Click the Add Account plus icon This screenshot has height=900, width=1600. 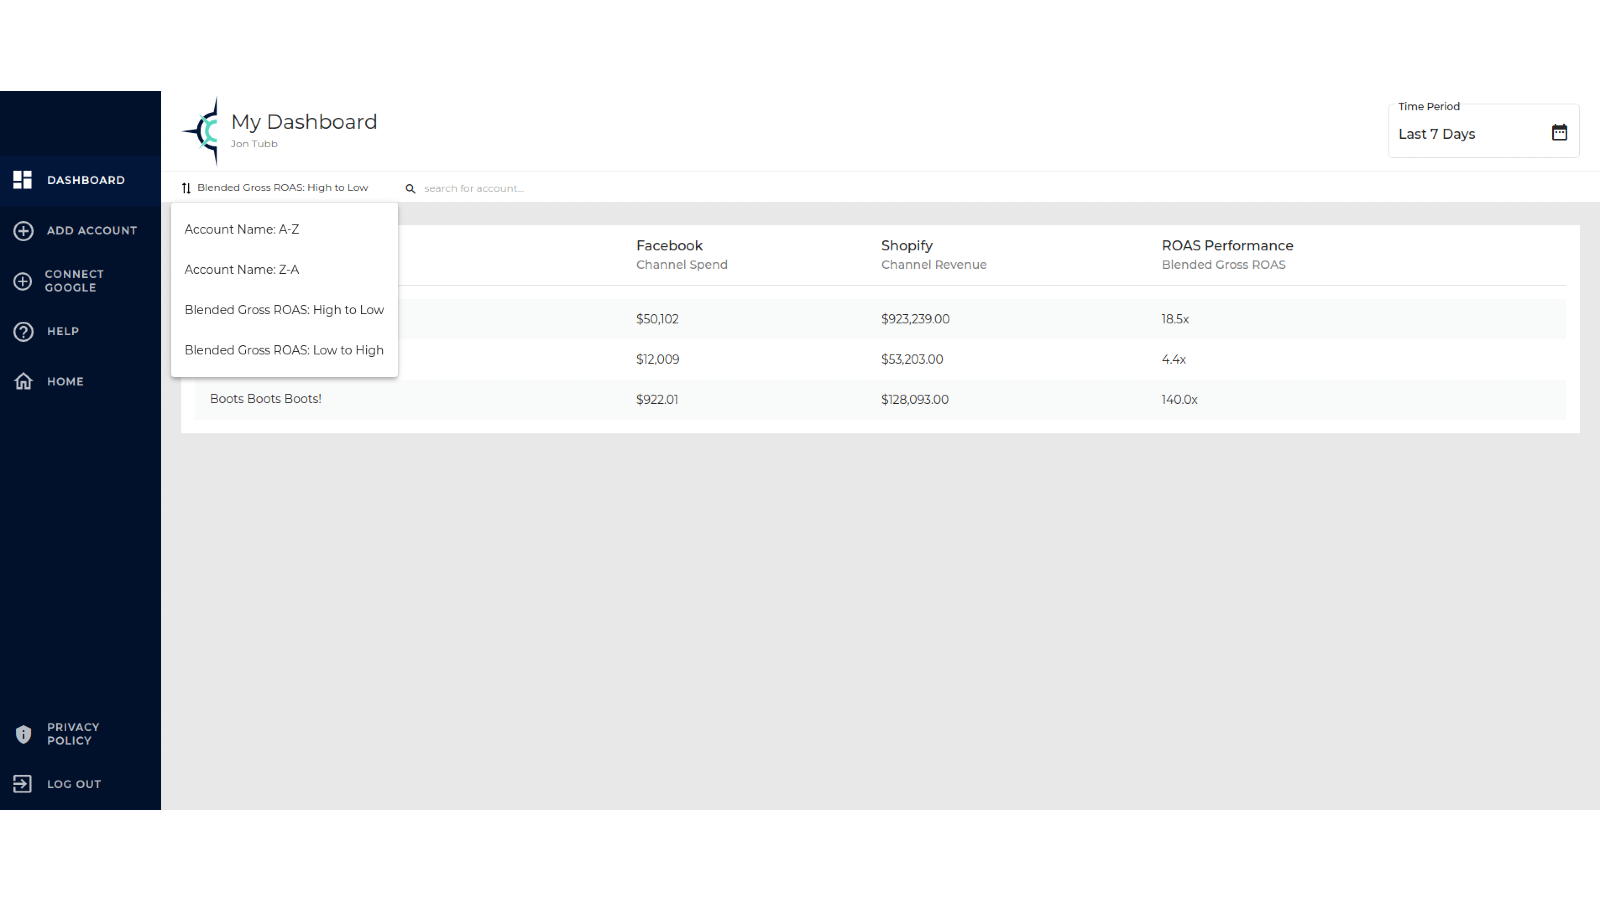tap(23, 231)
